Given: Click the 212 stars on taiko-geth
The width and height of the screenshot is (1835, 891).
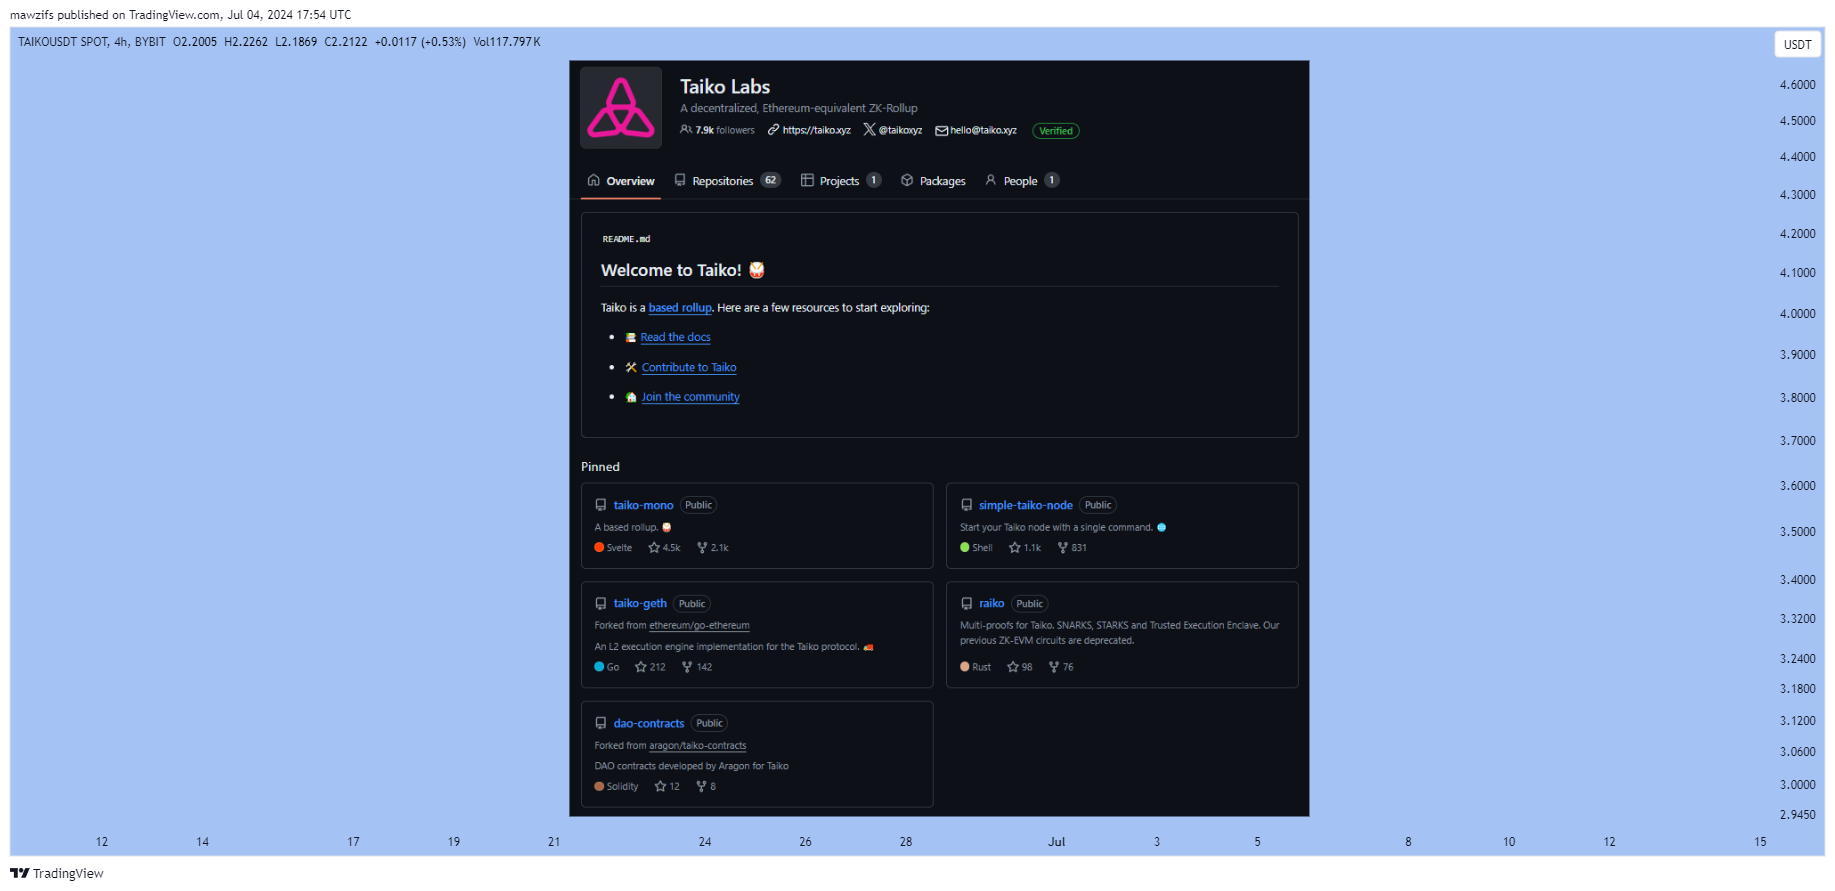Looking at the screenshot, I should click(x=650, y=667).
